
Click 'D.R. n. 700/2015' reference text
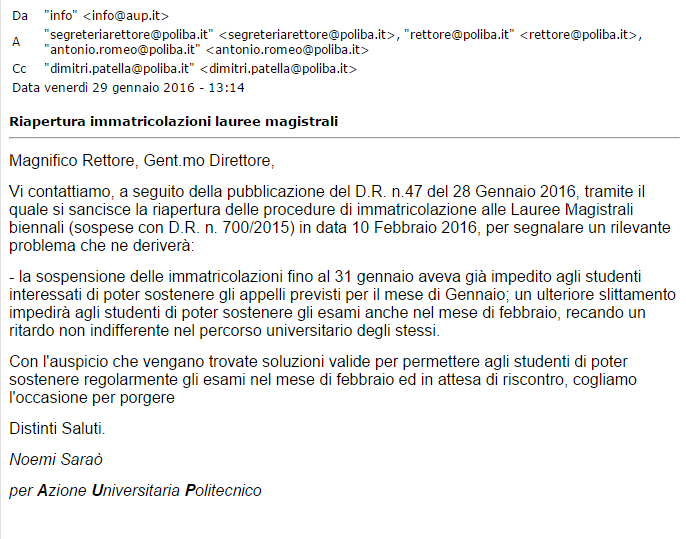[231, 228]
